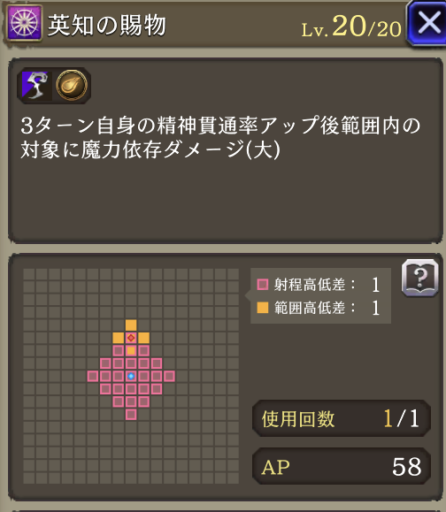
Task: Select the red diamond target tile
Action: pyautogui.click(x=131, y=338)
